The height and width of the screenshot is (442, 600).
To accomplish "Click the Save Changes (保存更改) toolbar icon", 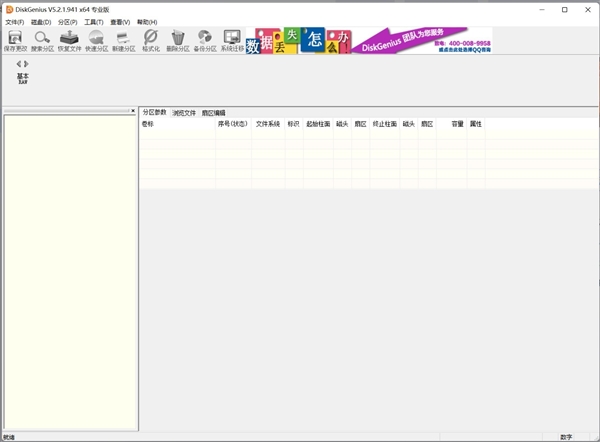I will (x=16, y=41).
